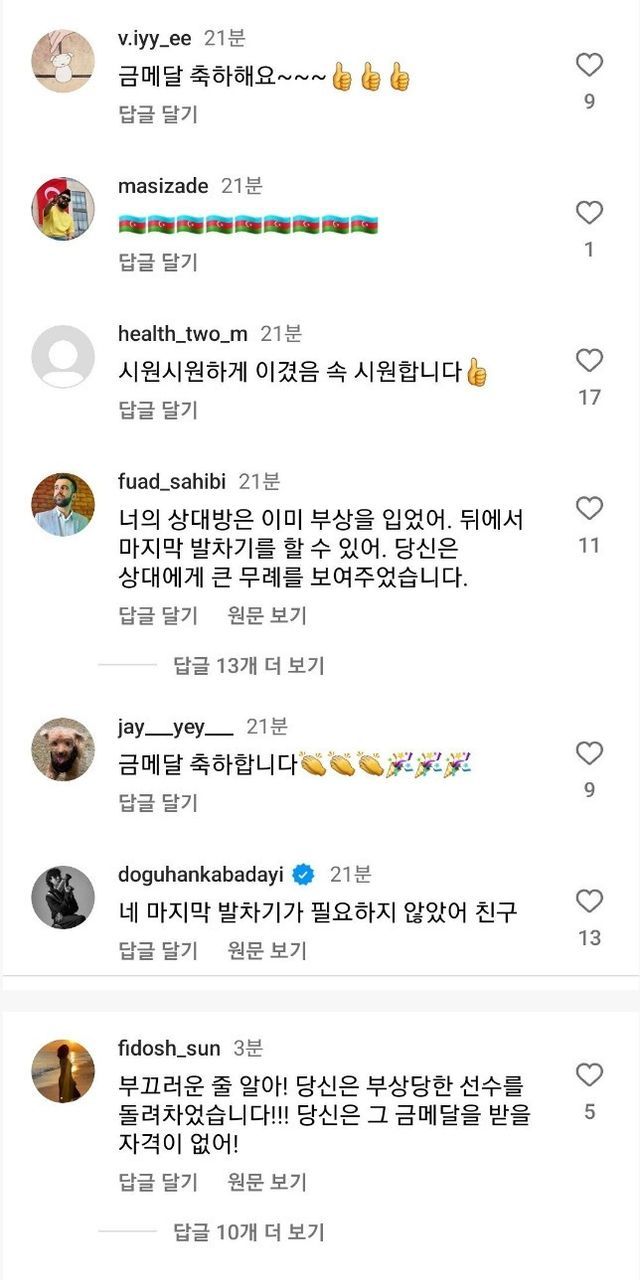Reply to health_two_m's comment

pos(158,409)
